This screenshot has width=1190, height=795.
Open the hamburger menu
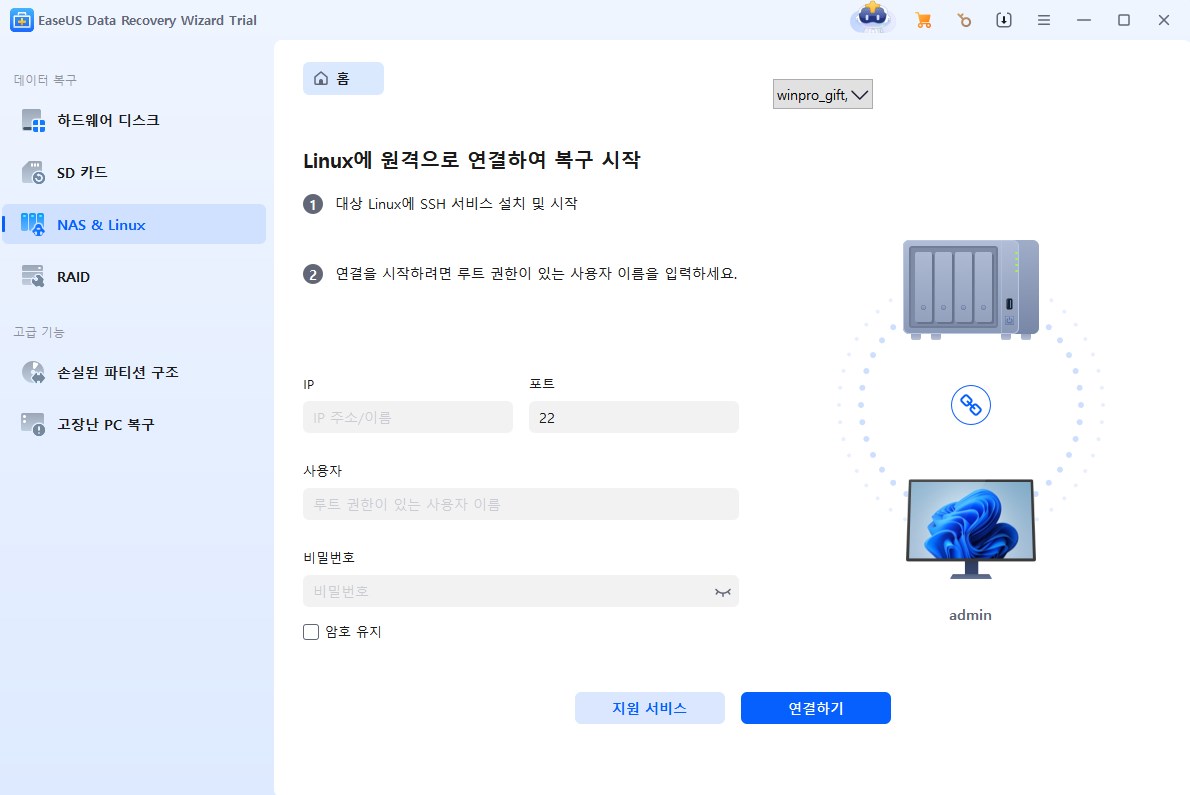coord(1043,19)
